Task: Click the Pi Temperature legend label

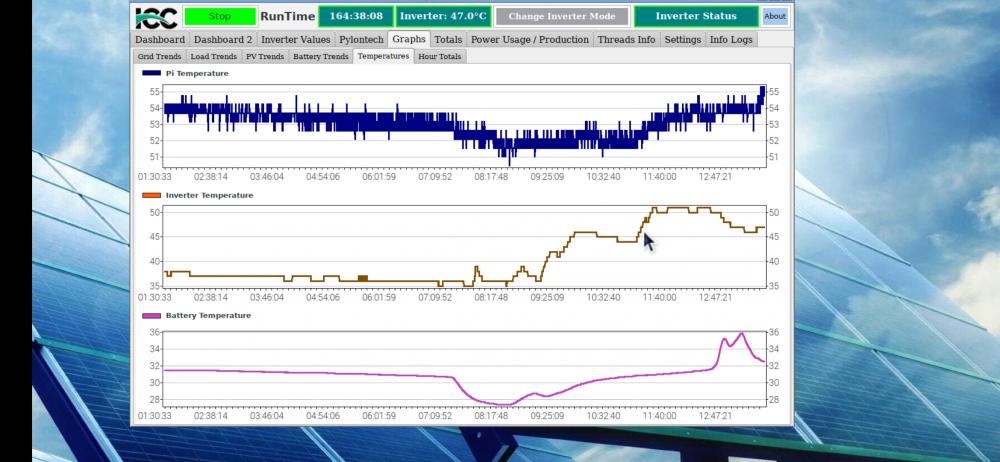Action: click(197, 73)
